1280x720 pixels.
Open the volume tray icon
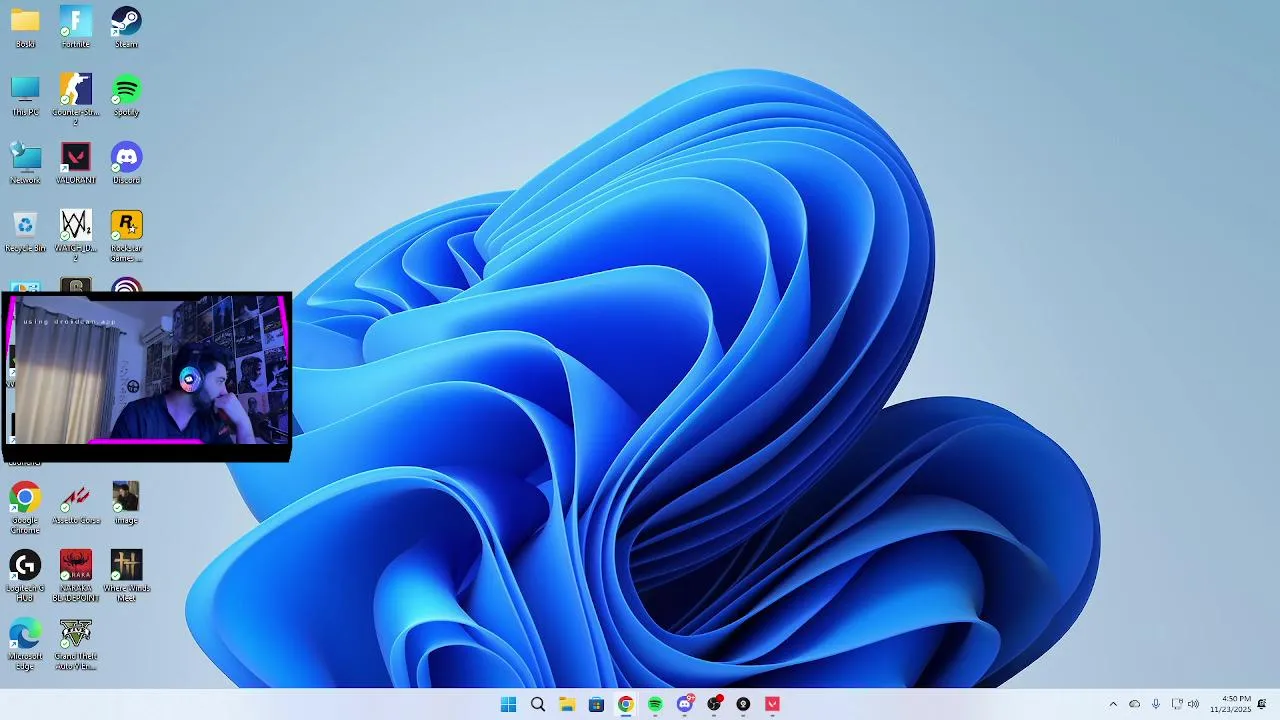coord(1193,704)
